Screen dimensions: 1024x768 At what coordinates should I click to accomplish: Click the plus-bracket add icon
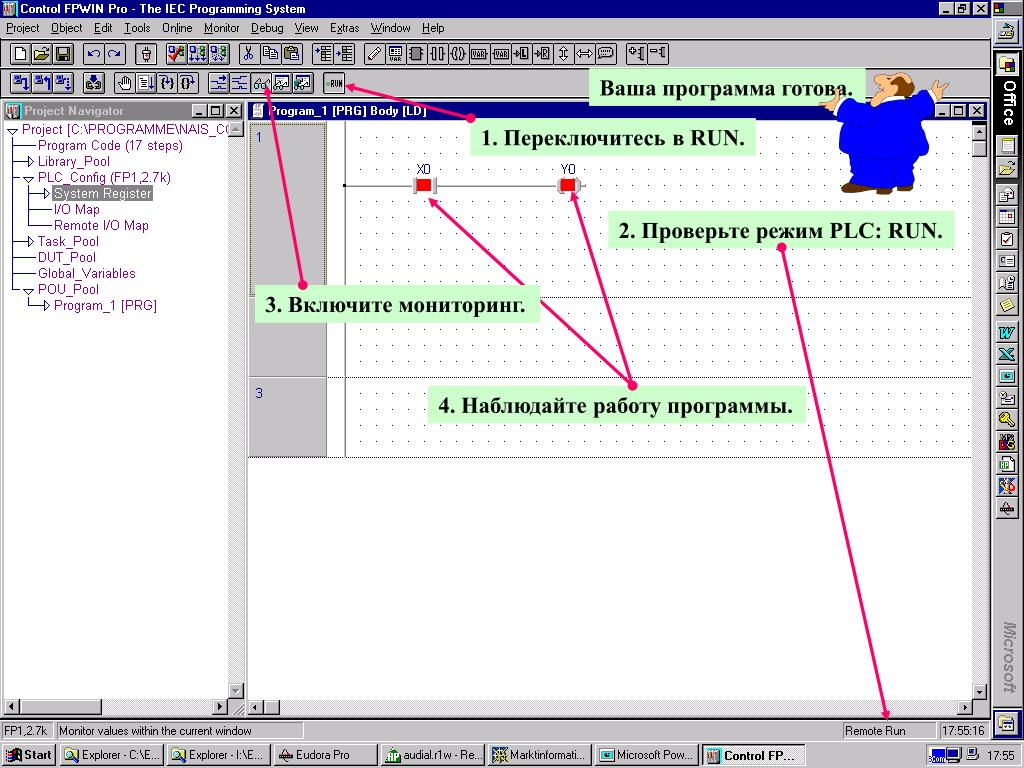coord(636,54)
